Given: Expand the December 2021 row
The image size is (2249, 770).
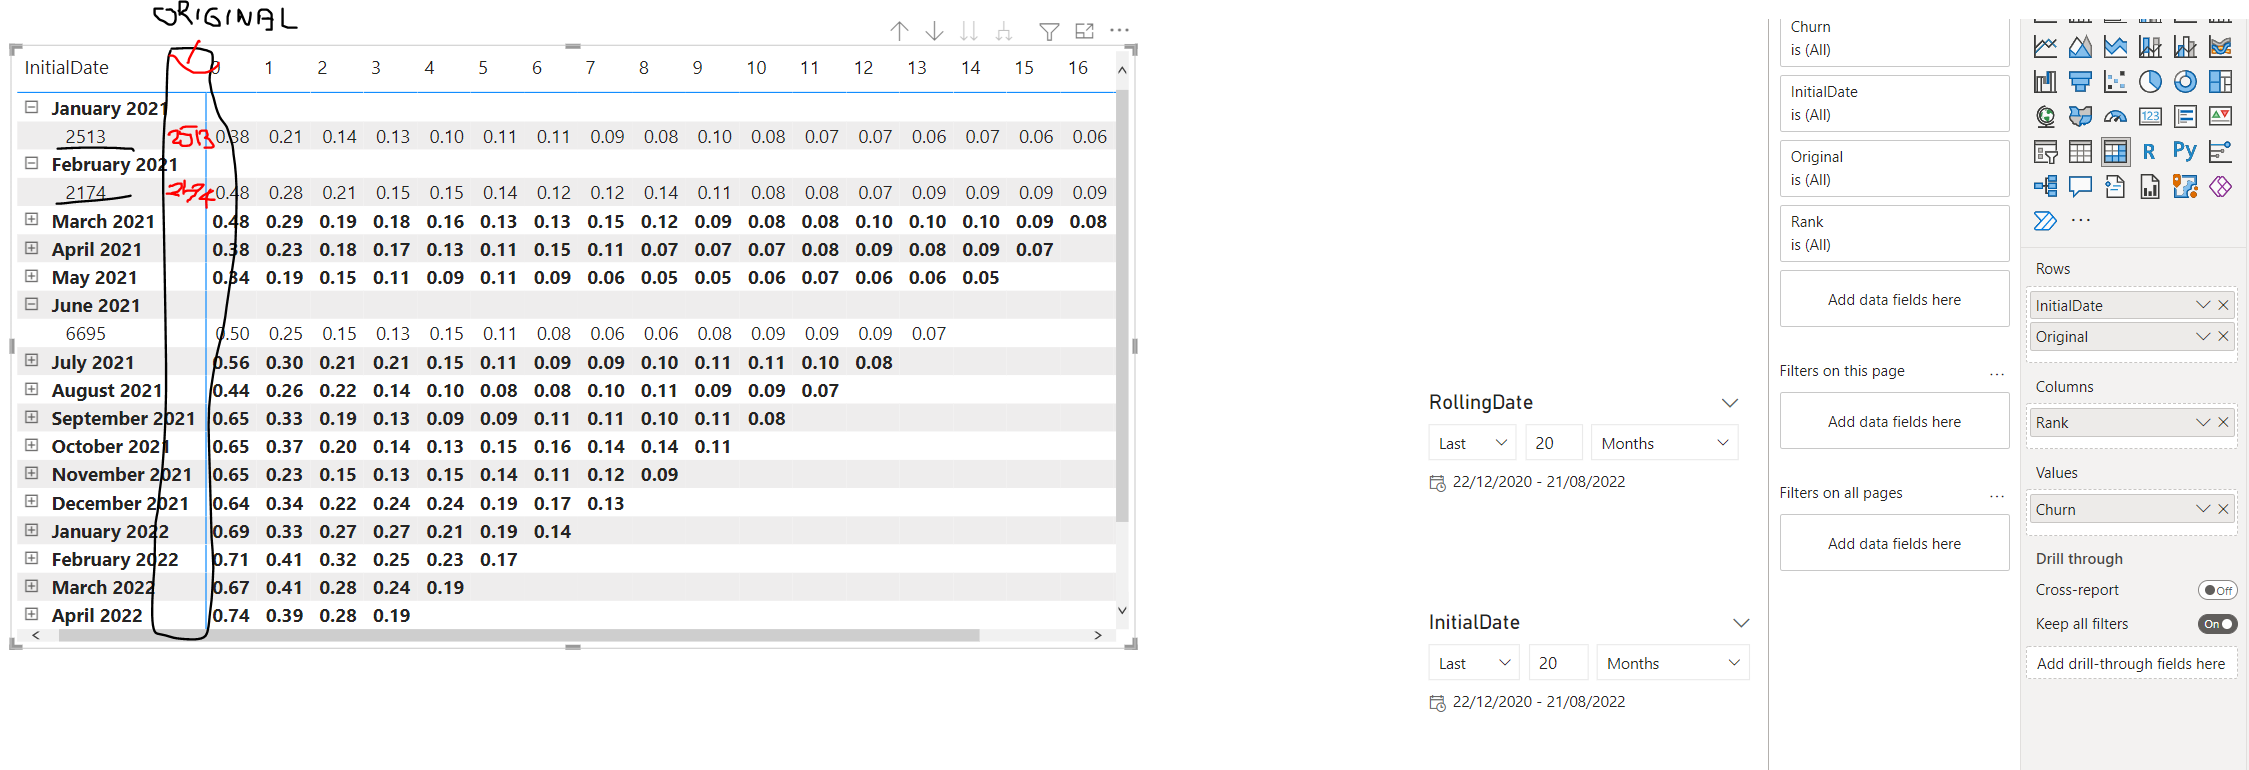Looking at the screenshot, I should (x=32, y=502).
